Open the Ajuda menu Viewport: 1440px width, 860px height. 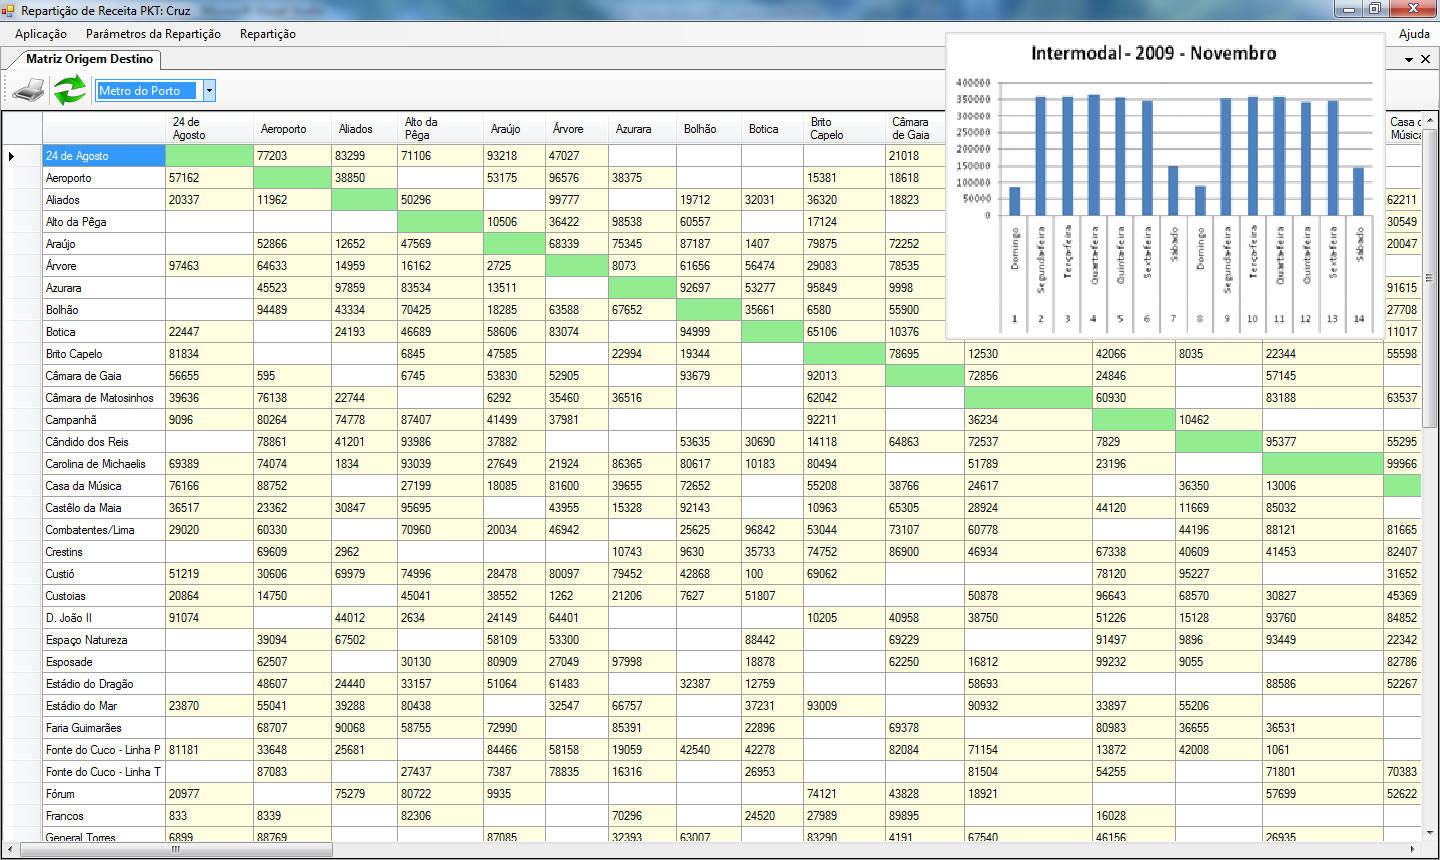pos(1413,34)
